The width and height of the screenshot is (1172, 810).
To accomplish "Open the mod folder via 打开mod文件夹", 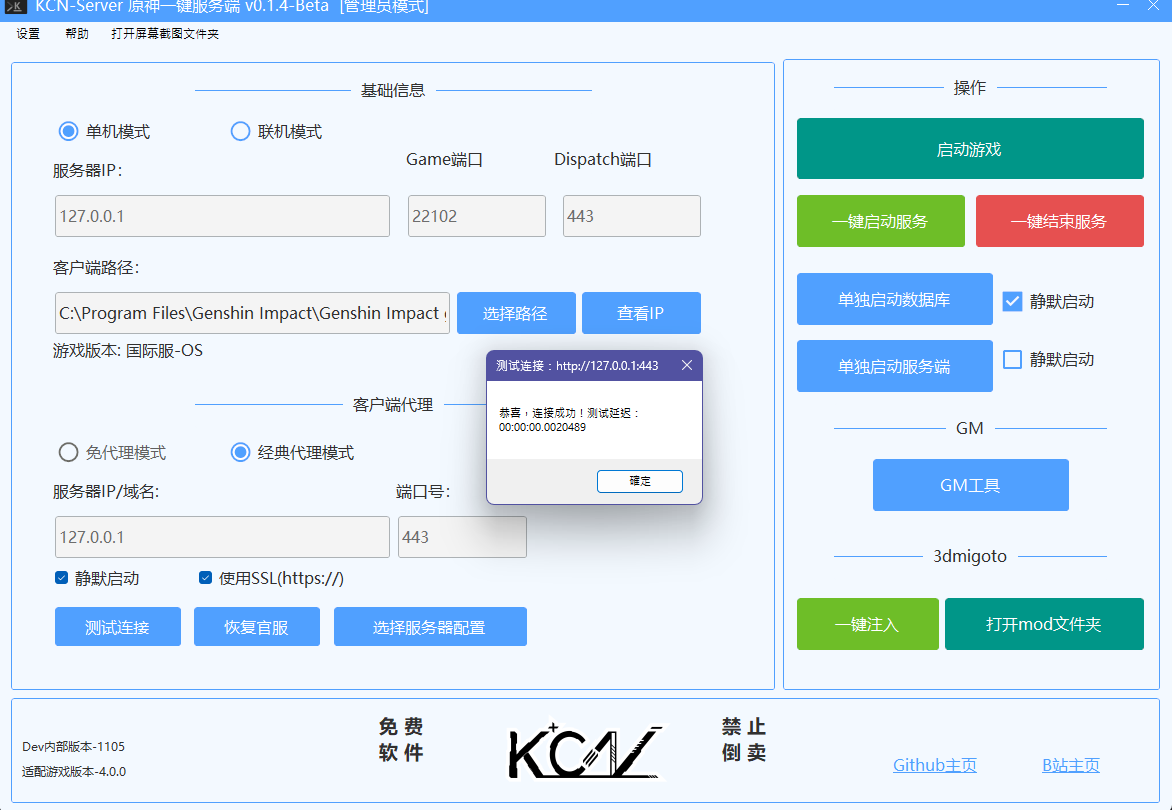I will (x=1044, y=623).
